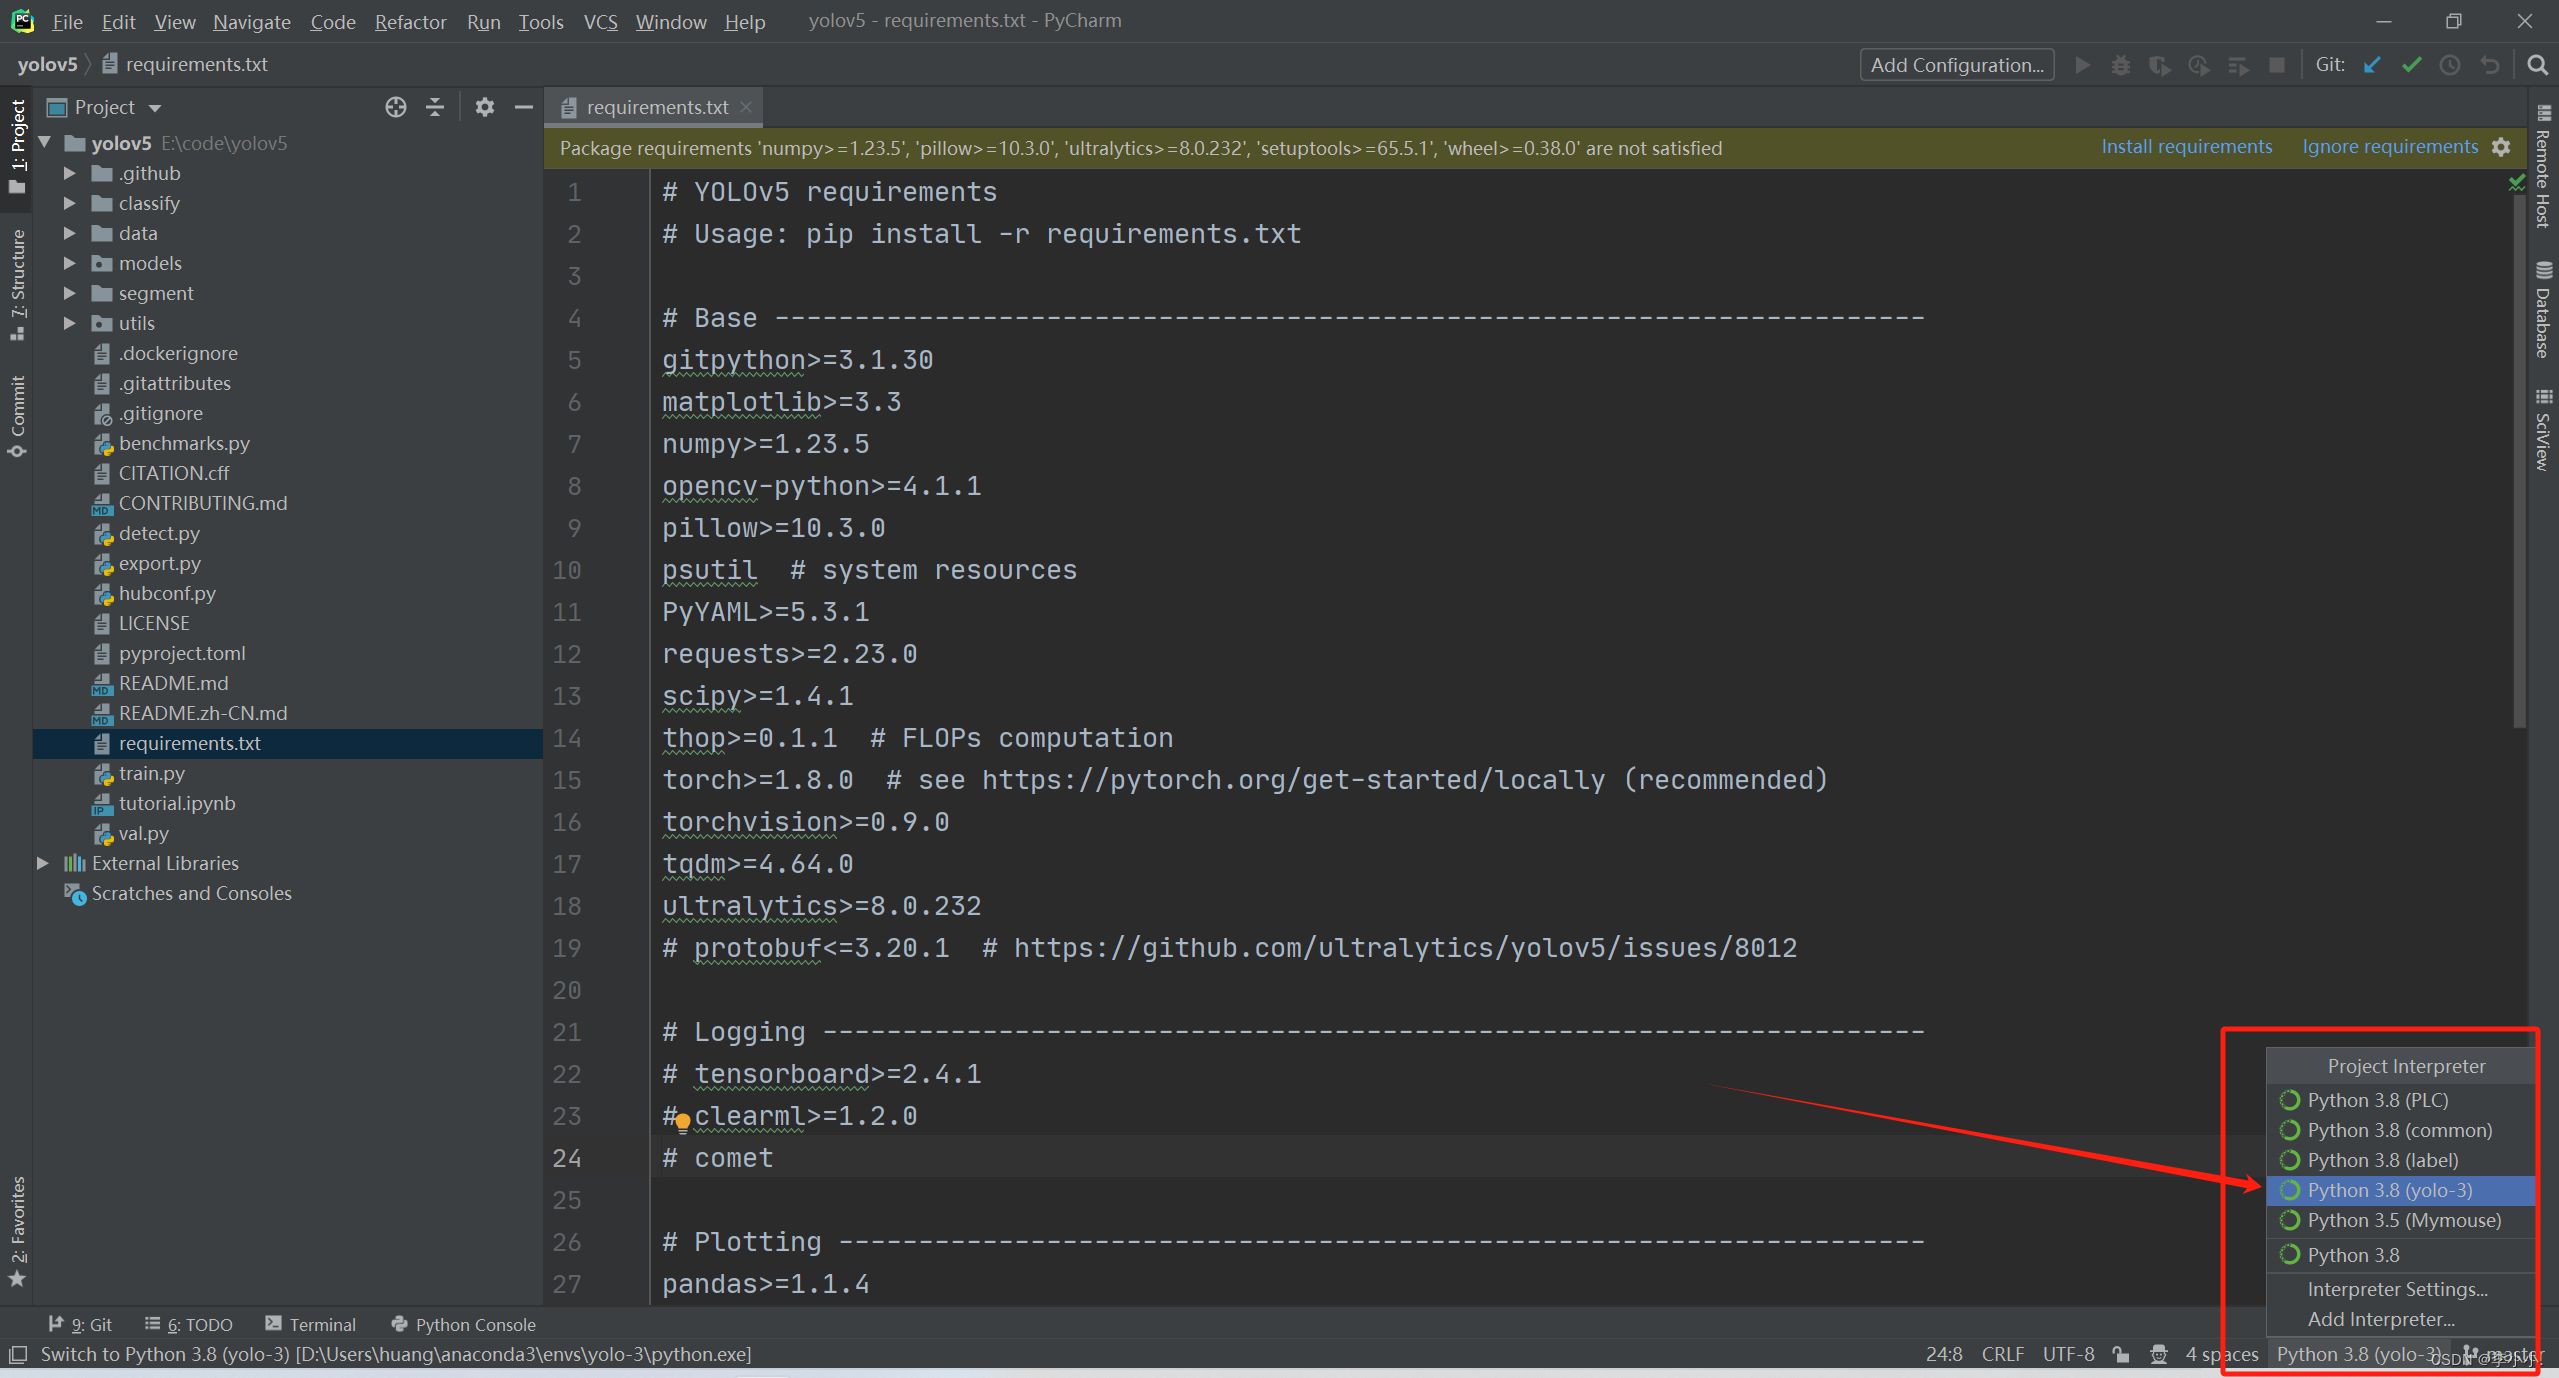Image resolution: width=2559 pixels, height=1378 pixels.
Task: Click CRLF line separator in status bar
Action: [x=2002, y=1354]
